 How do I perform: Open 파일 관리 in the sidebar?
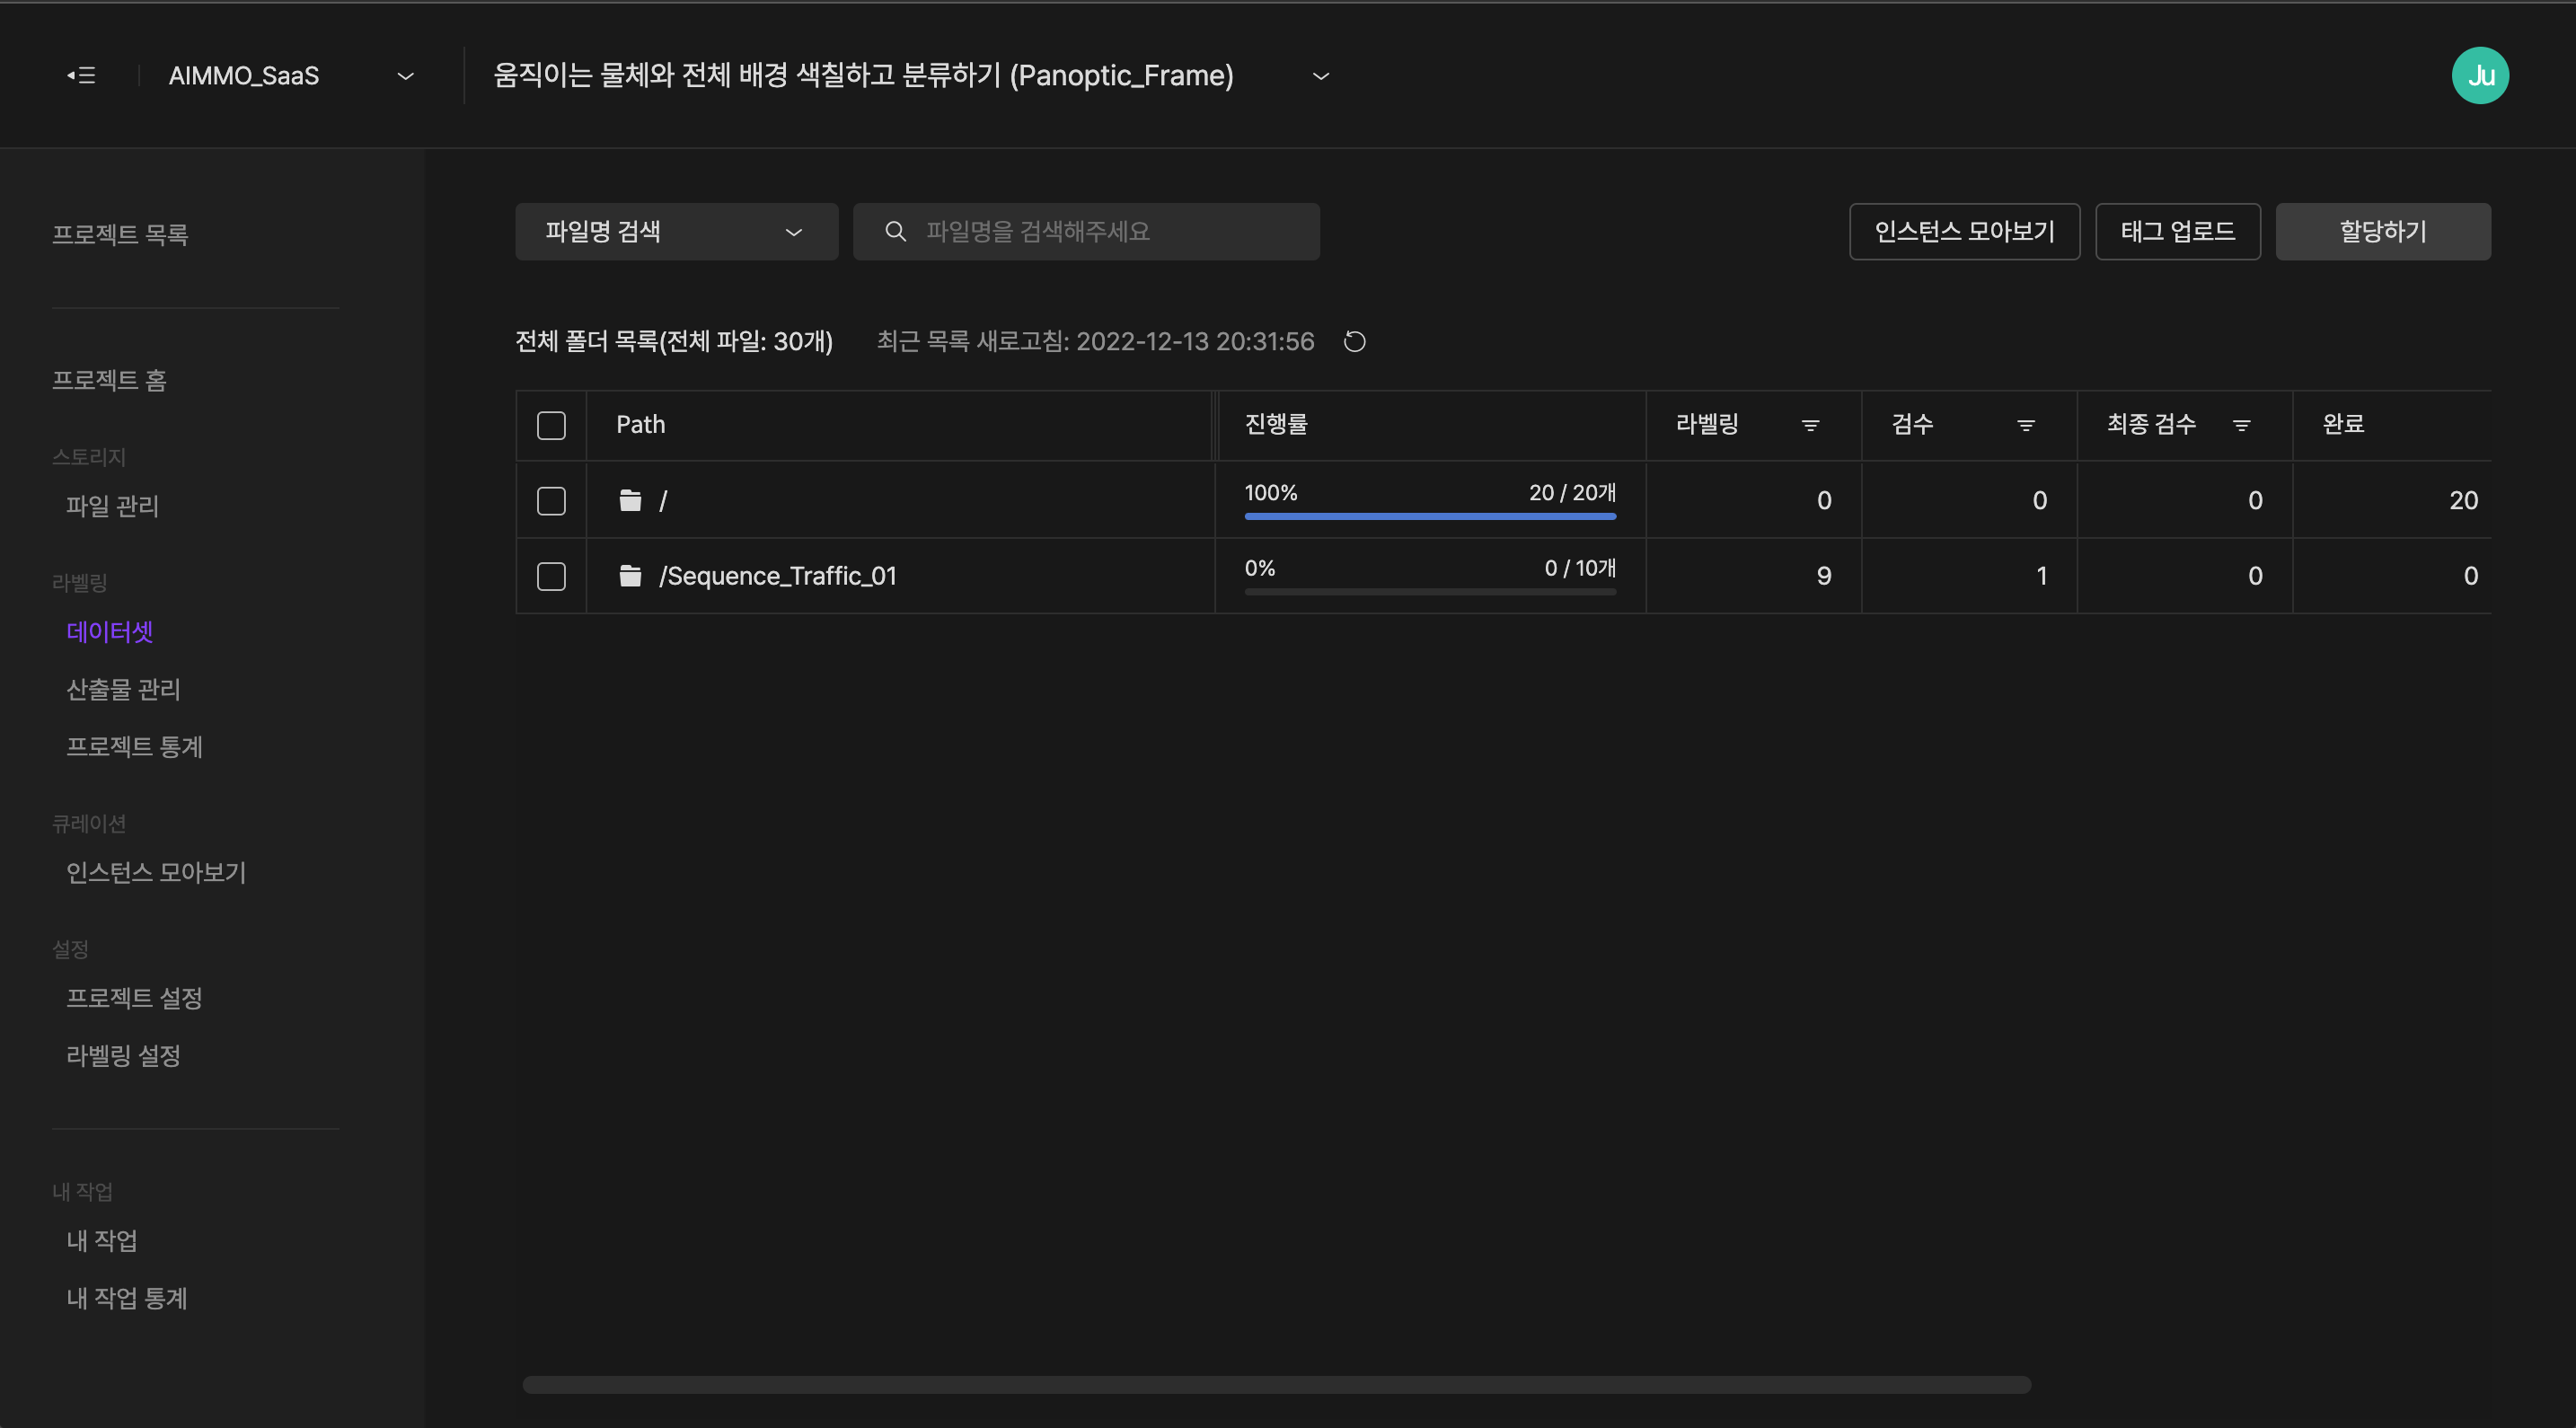pyautogui.click(x=113, y=506)
